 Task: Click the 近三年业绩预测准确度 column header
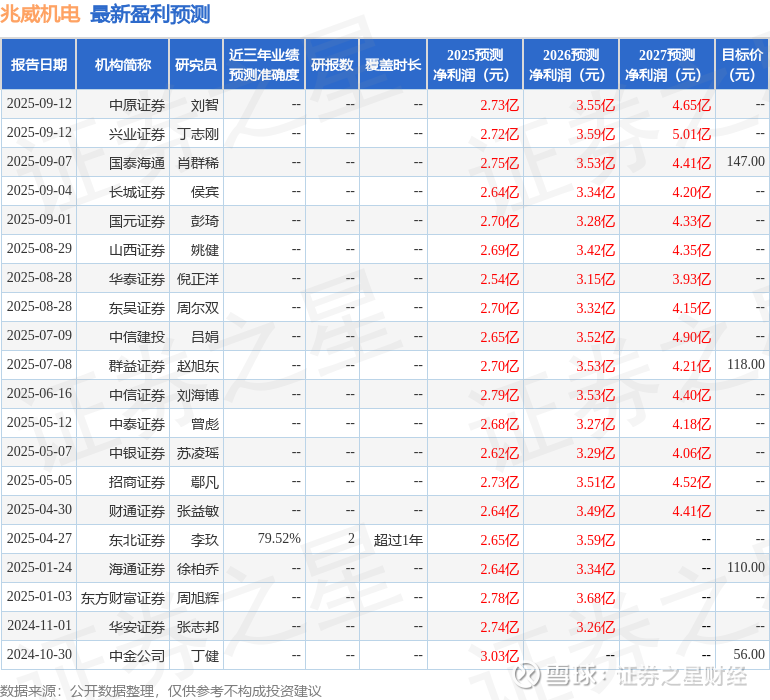click(x=264, y=65)
